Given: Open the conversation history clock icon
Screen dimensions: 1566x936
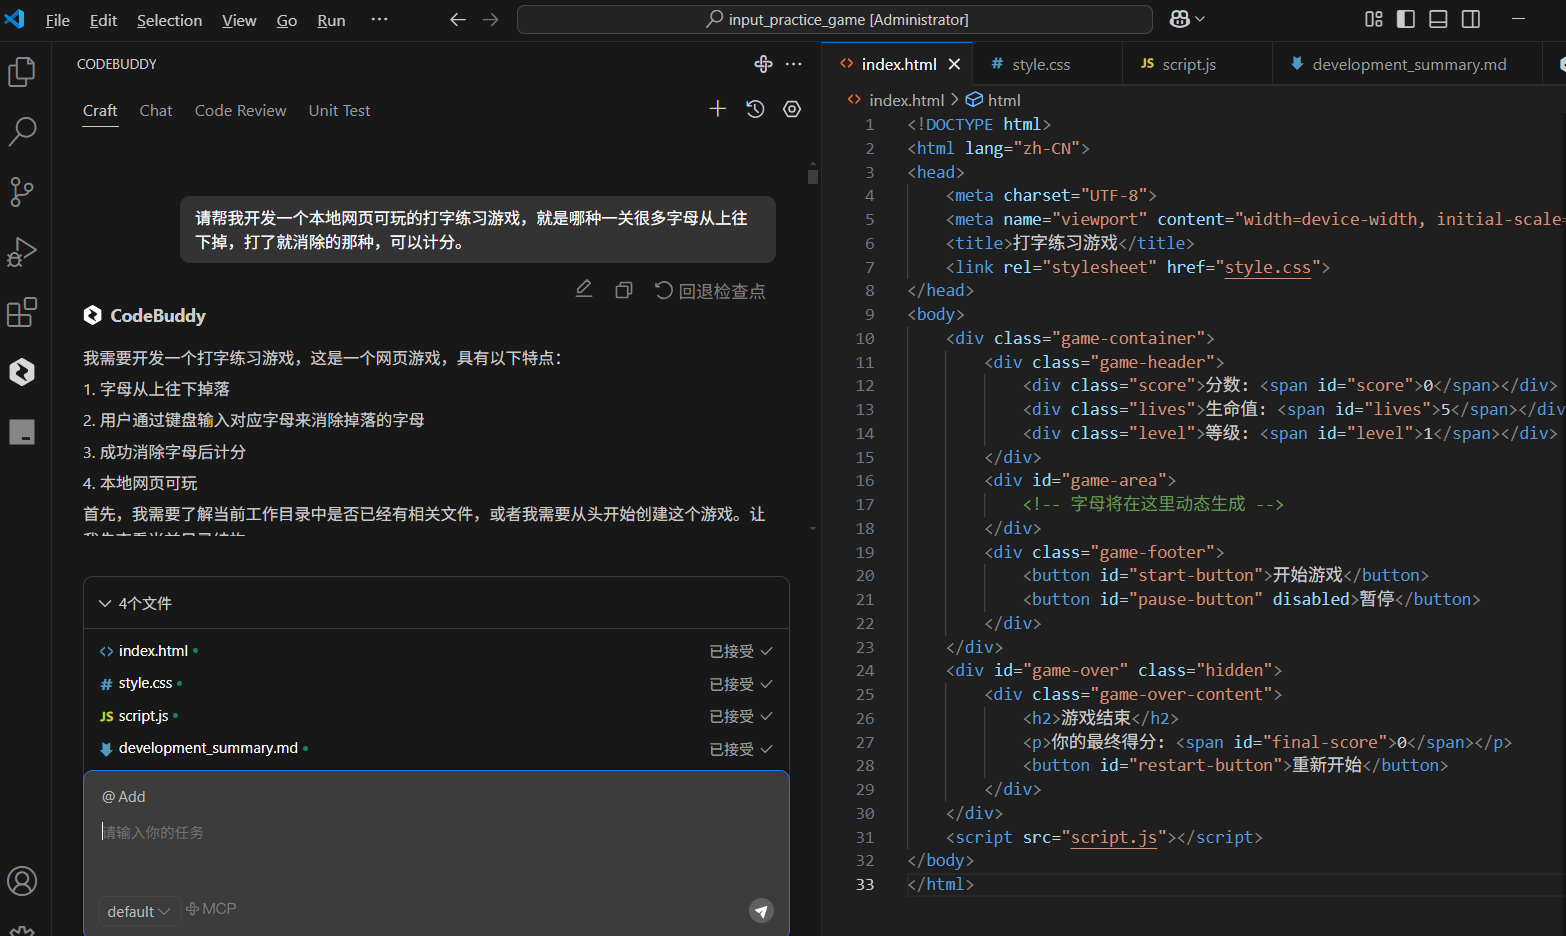Looking at the screenshot, I should click(755, 109).
